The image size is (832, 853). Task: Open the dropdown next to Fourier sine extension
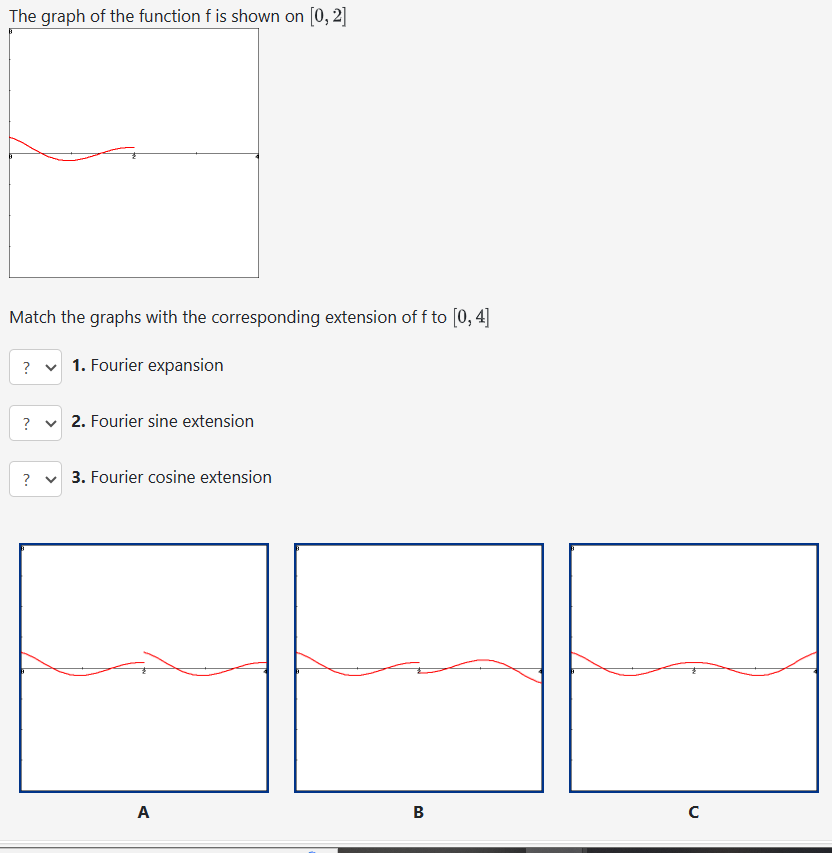pyautogui.click(x=35, y=422)
